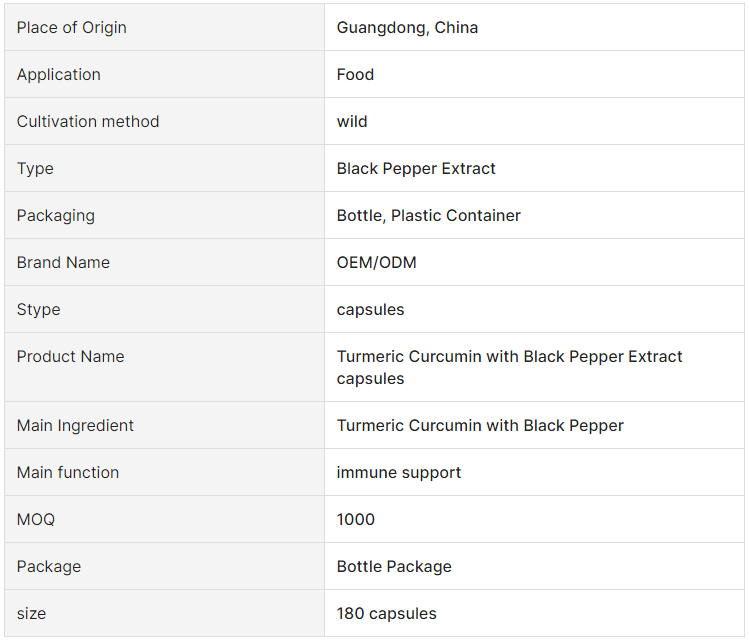
Task: Click the Application row label
Action: click(59, 75)
